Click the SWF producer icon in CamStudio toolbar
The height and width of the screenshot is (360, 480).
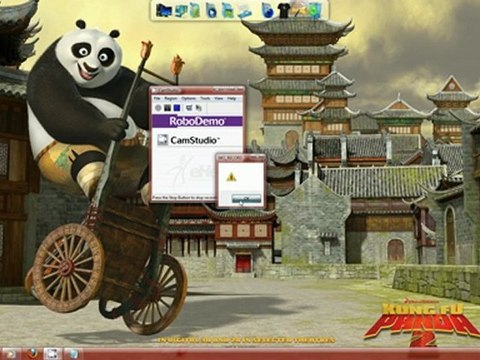(x=199, y=108)
